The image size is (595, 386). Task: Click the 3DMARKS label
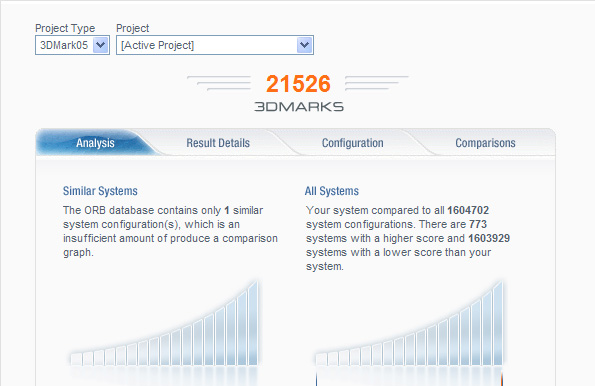299,107
